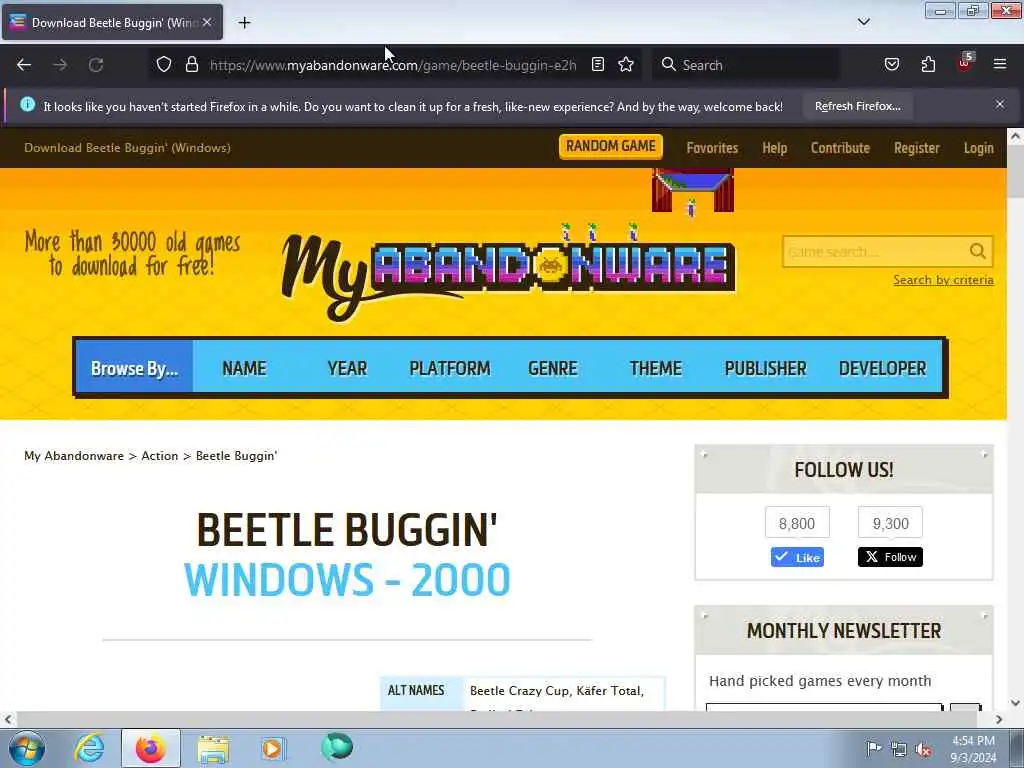Click the taskbar clock 4:54 PM
This screenshot has width=1024, height=768.
point(973,749)
